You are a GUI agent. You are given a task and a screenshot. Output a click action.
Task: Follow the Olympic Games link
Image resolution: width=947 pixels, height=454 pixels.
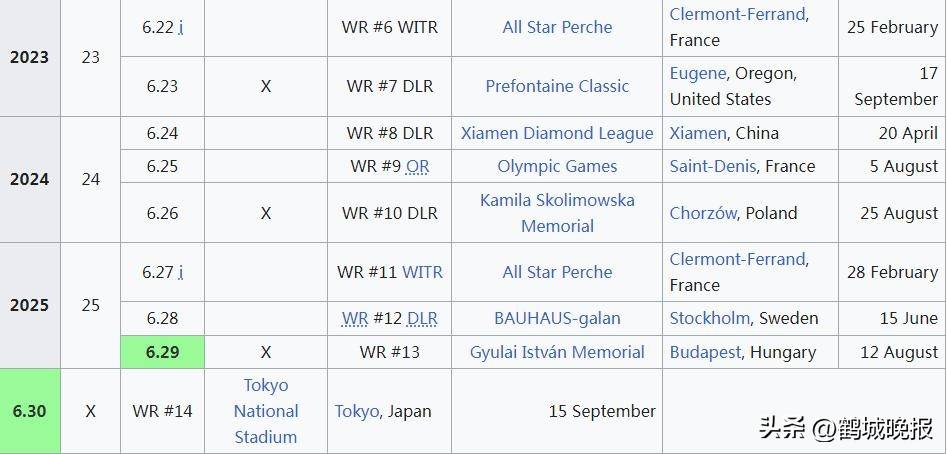(557, 167)
